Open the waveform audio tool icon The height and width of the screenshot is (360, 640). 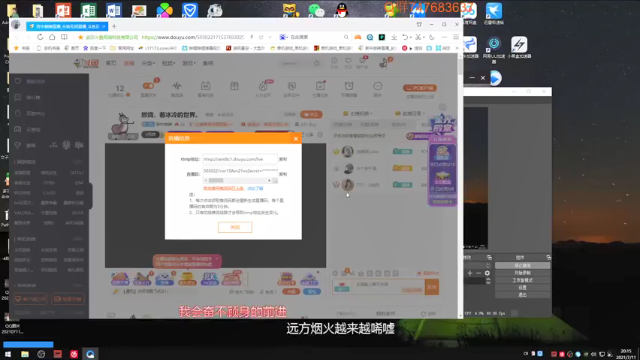(177, 86)
